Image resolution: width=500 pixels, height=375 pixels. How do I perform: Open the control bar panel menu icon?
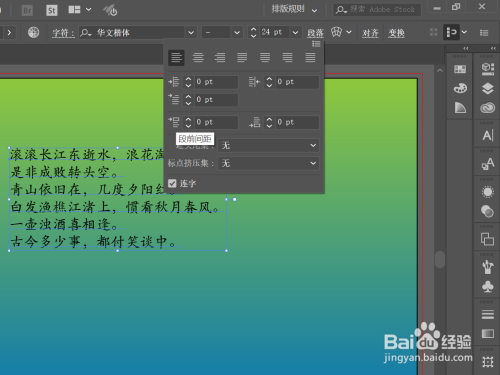[484, 32]
